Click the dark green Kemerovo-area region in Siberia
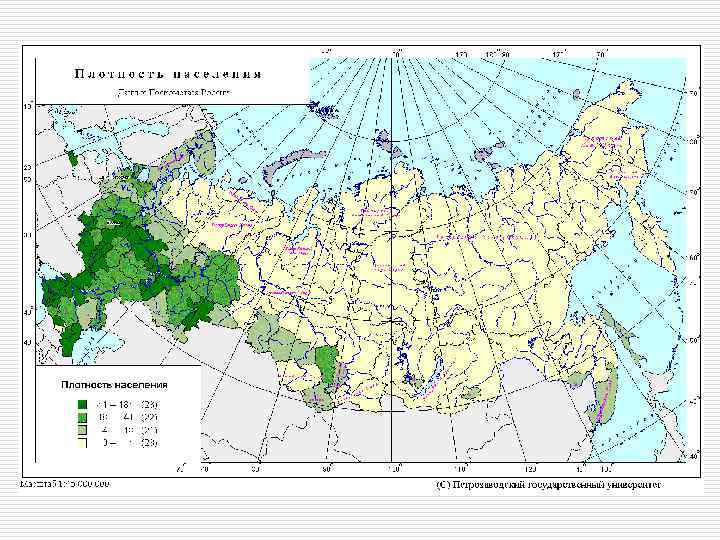 pyautogui.click(x=328, y=366)
